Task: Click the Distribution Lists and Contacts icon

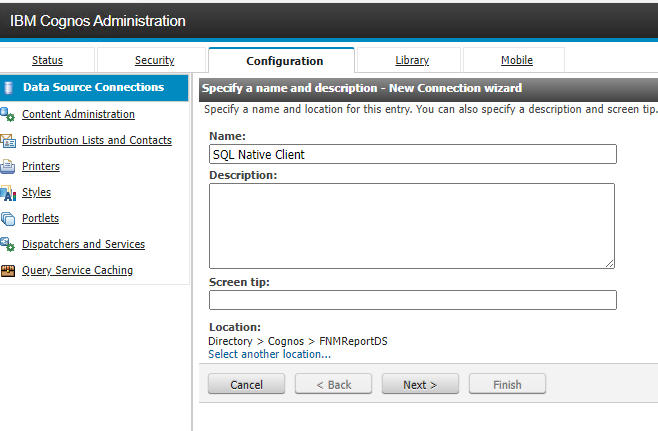Action: 8,141
